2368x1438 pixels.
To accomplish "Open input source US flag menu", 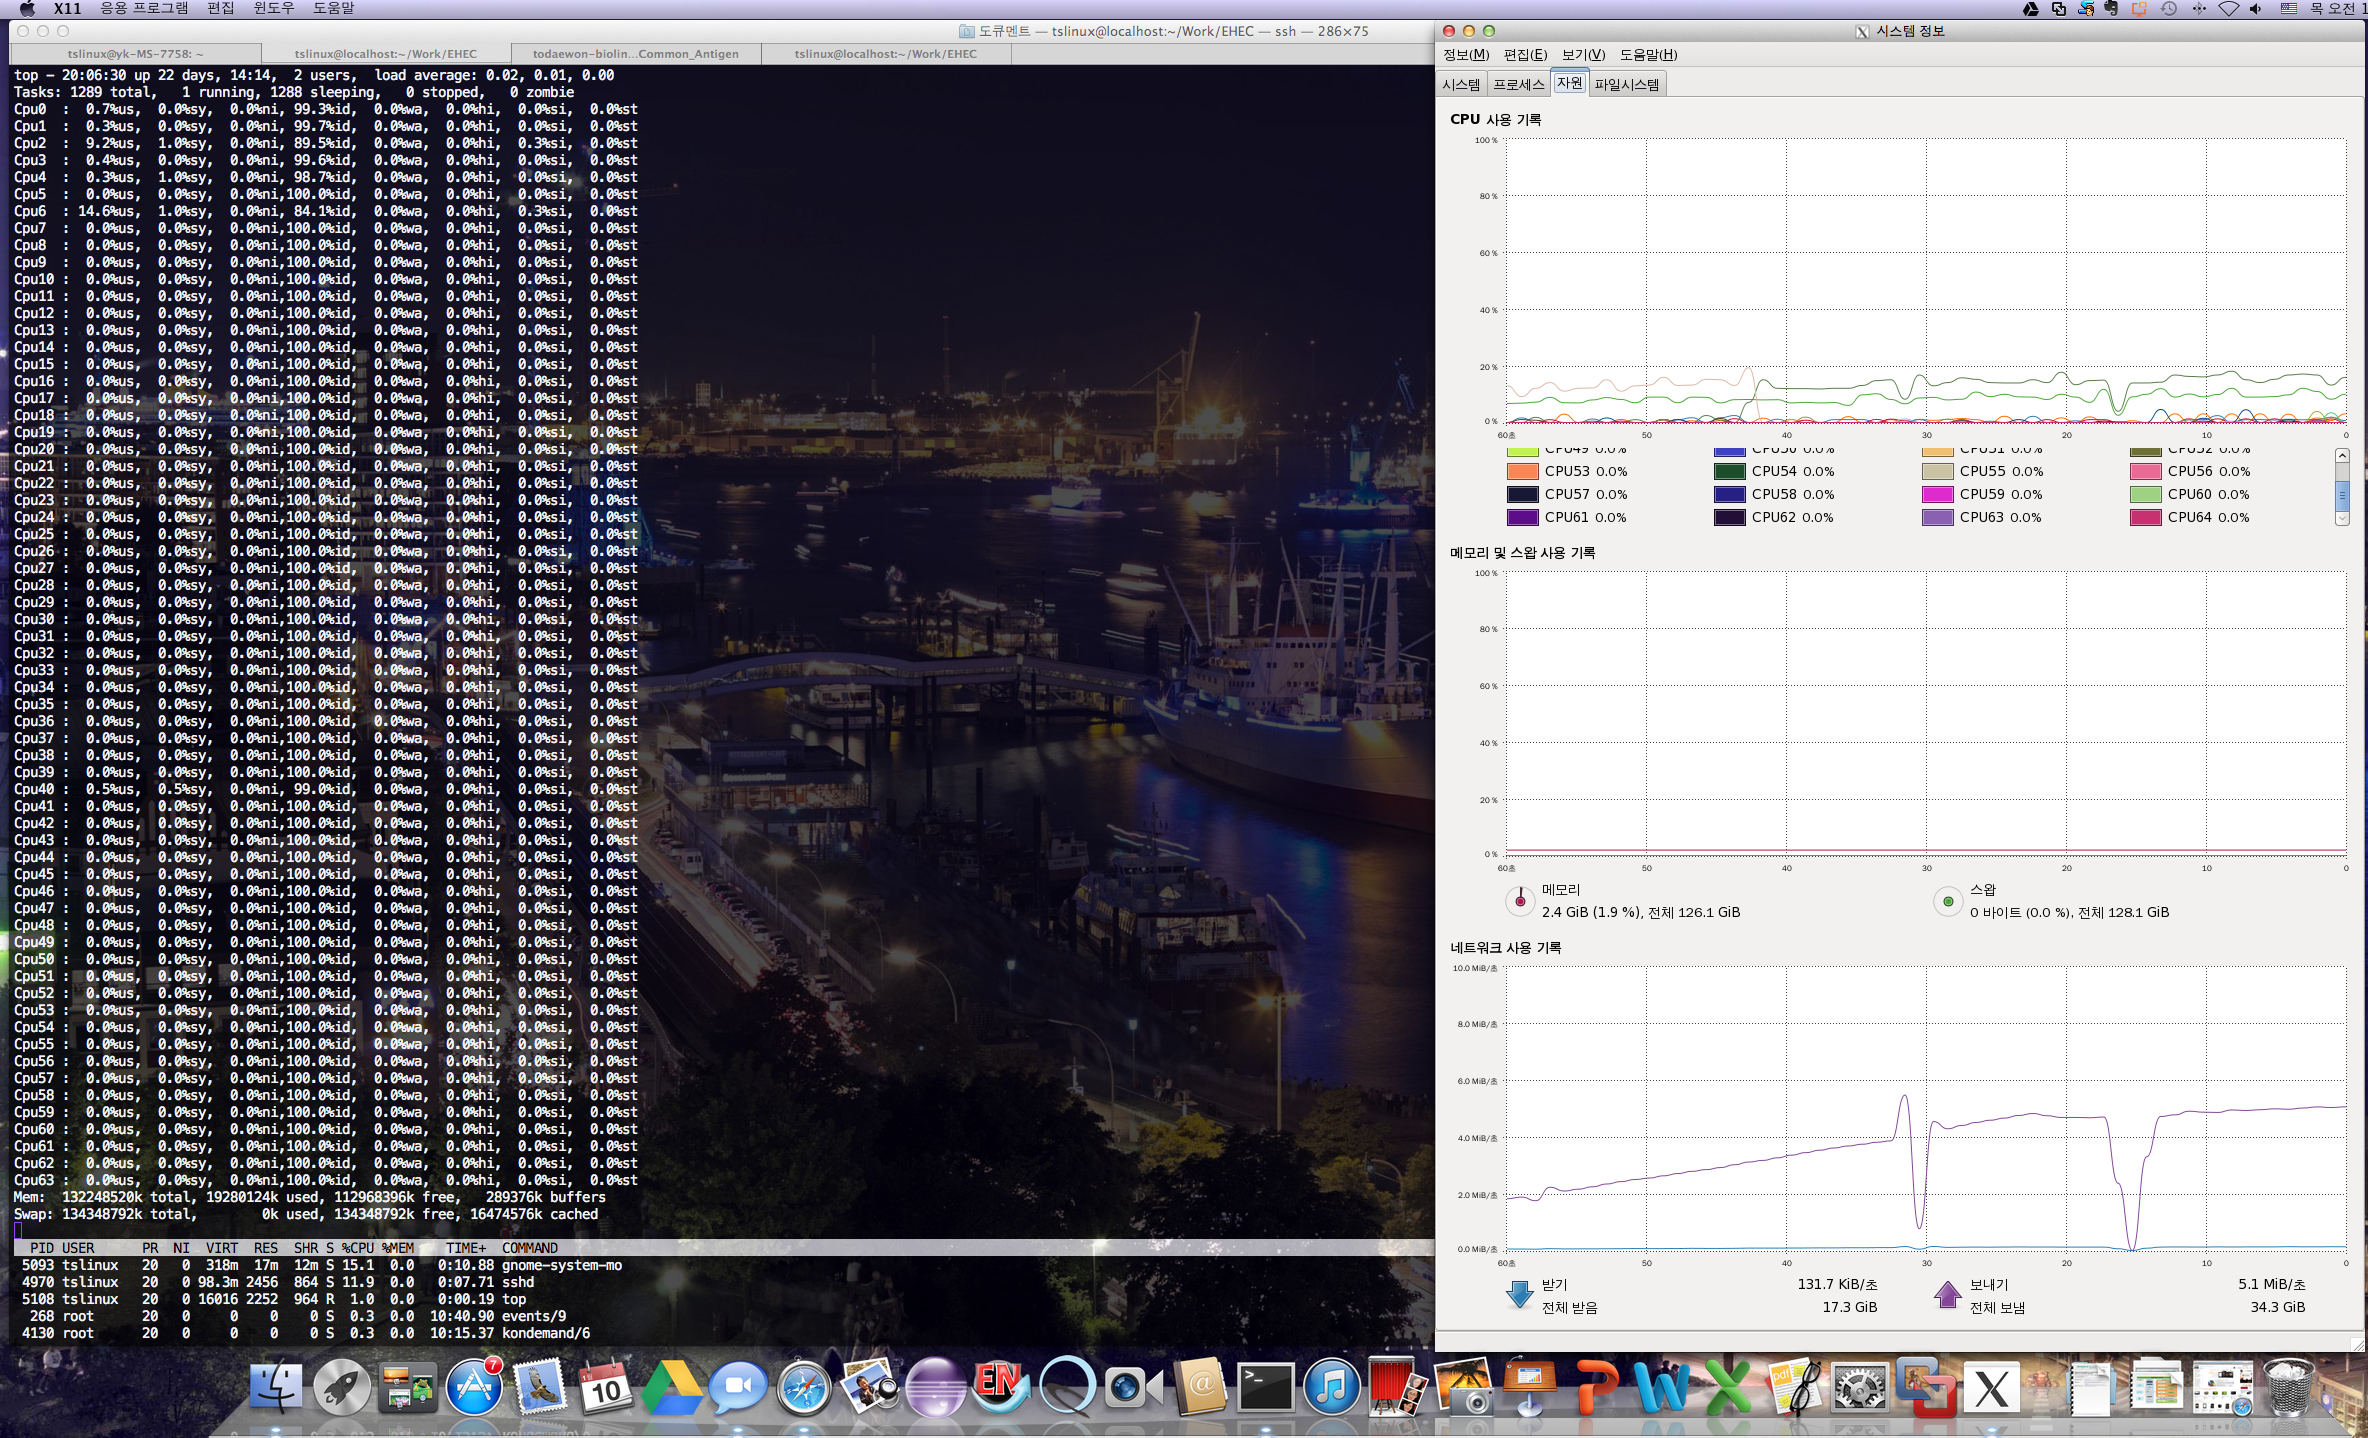I will coord(2288,9).
